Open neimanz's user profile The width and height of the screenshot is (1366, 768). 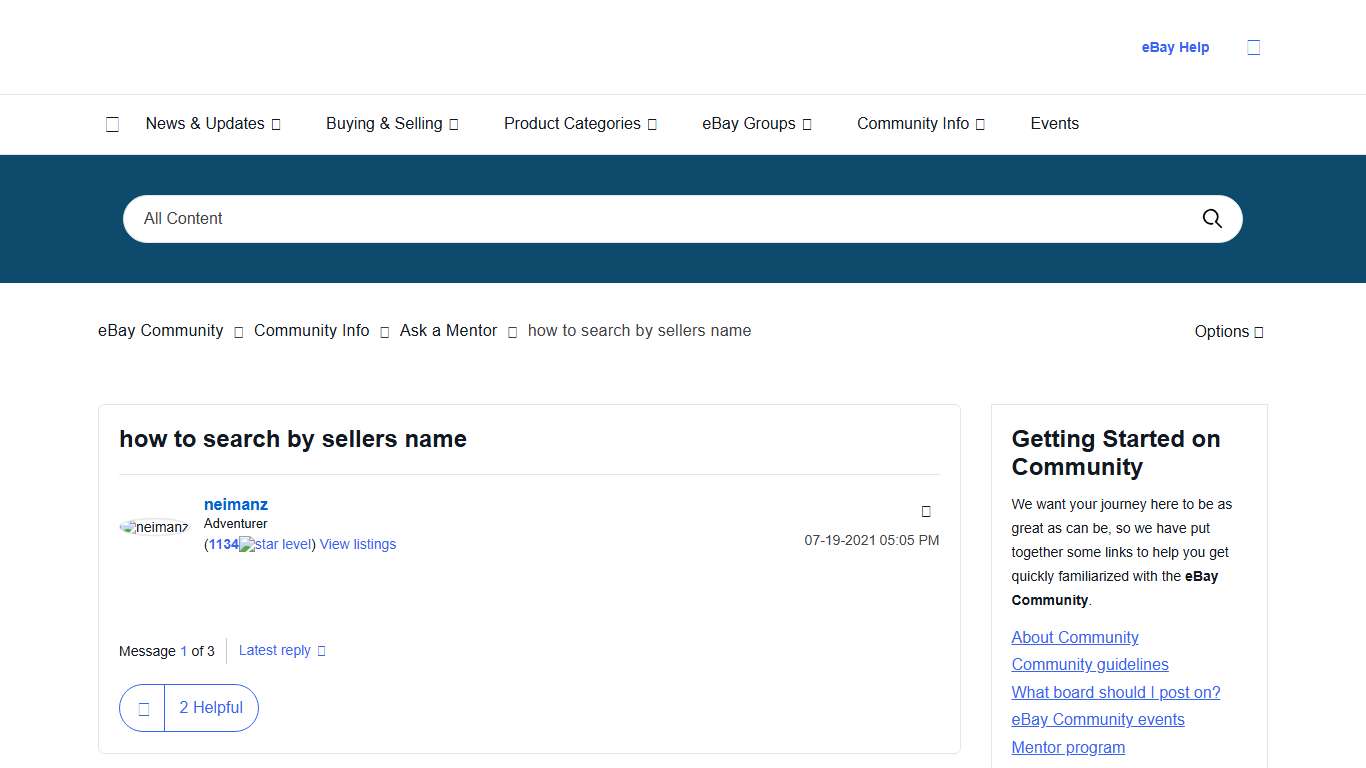click(x=236, y=504)
